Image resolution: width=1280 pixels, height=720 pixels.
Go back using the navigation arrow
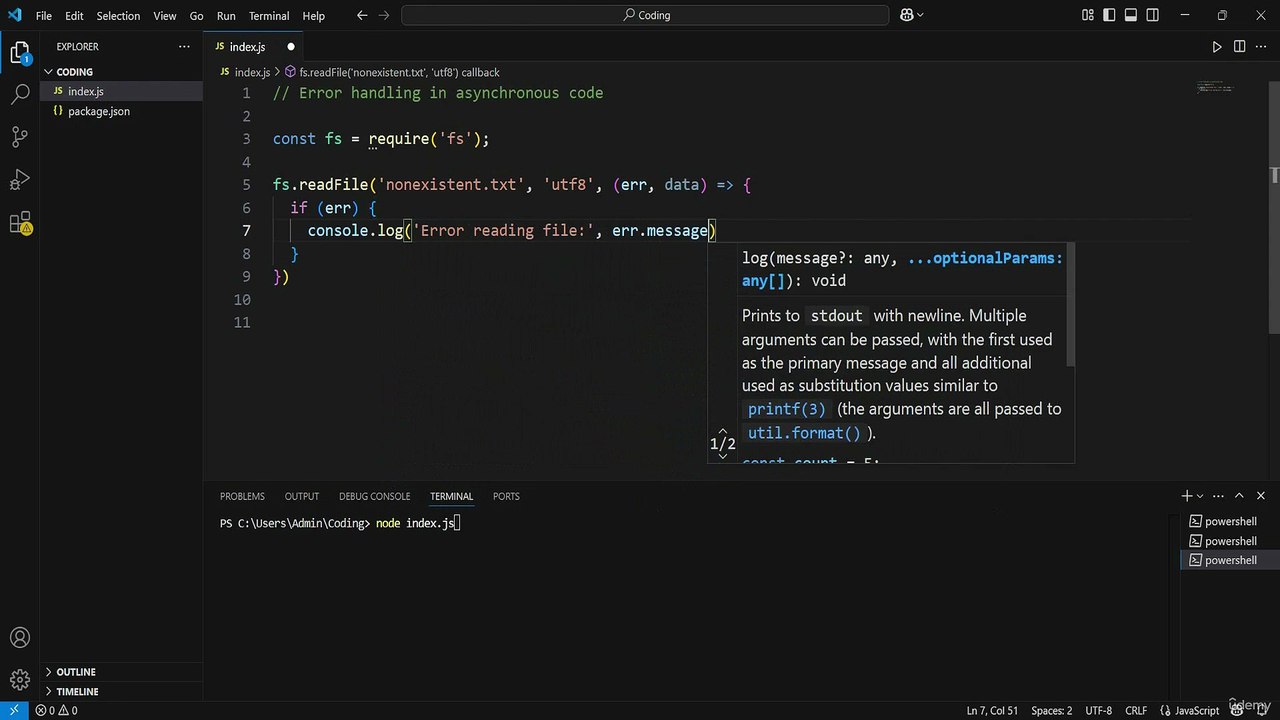coord(362,15)
